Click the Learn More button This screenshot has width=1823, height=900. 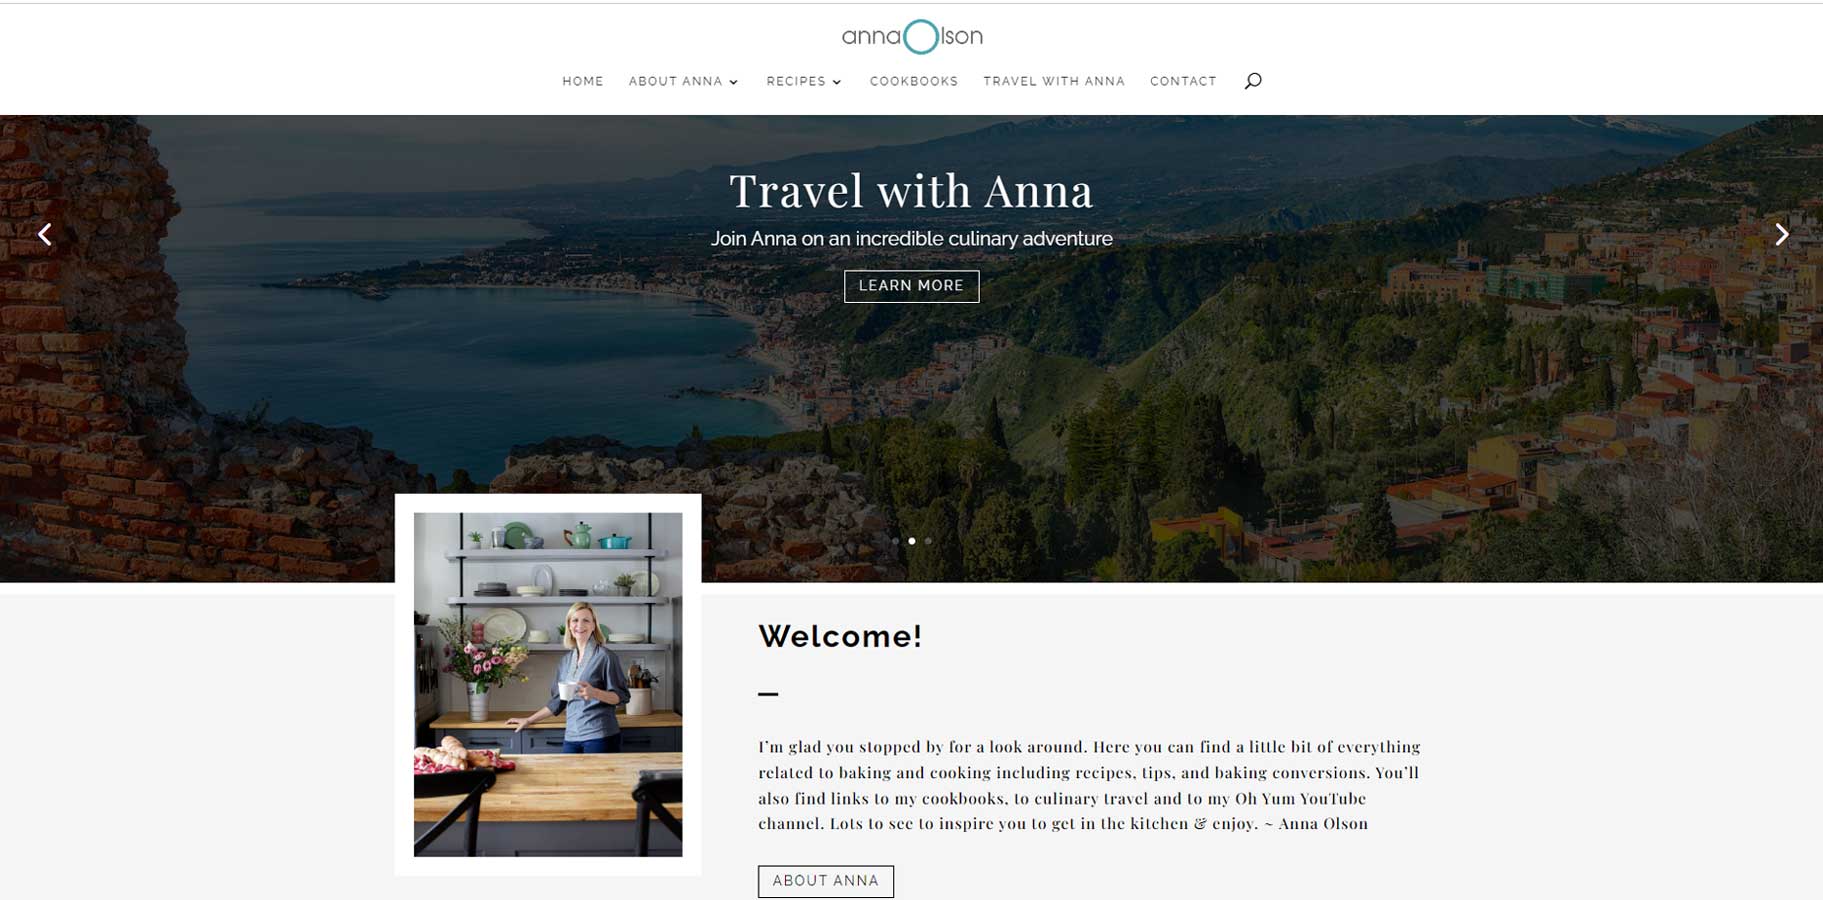(x=912, y=286)
